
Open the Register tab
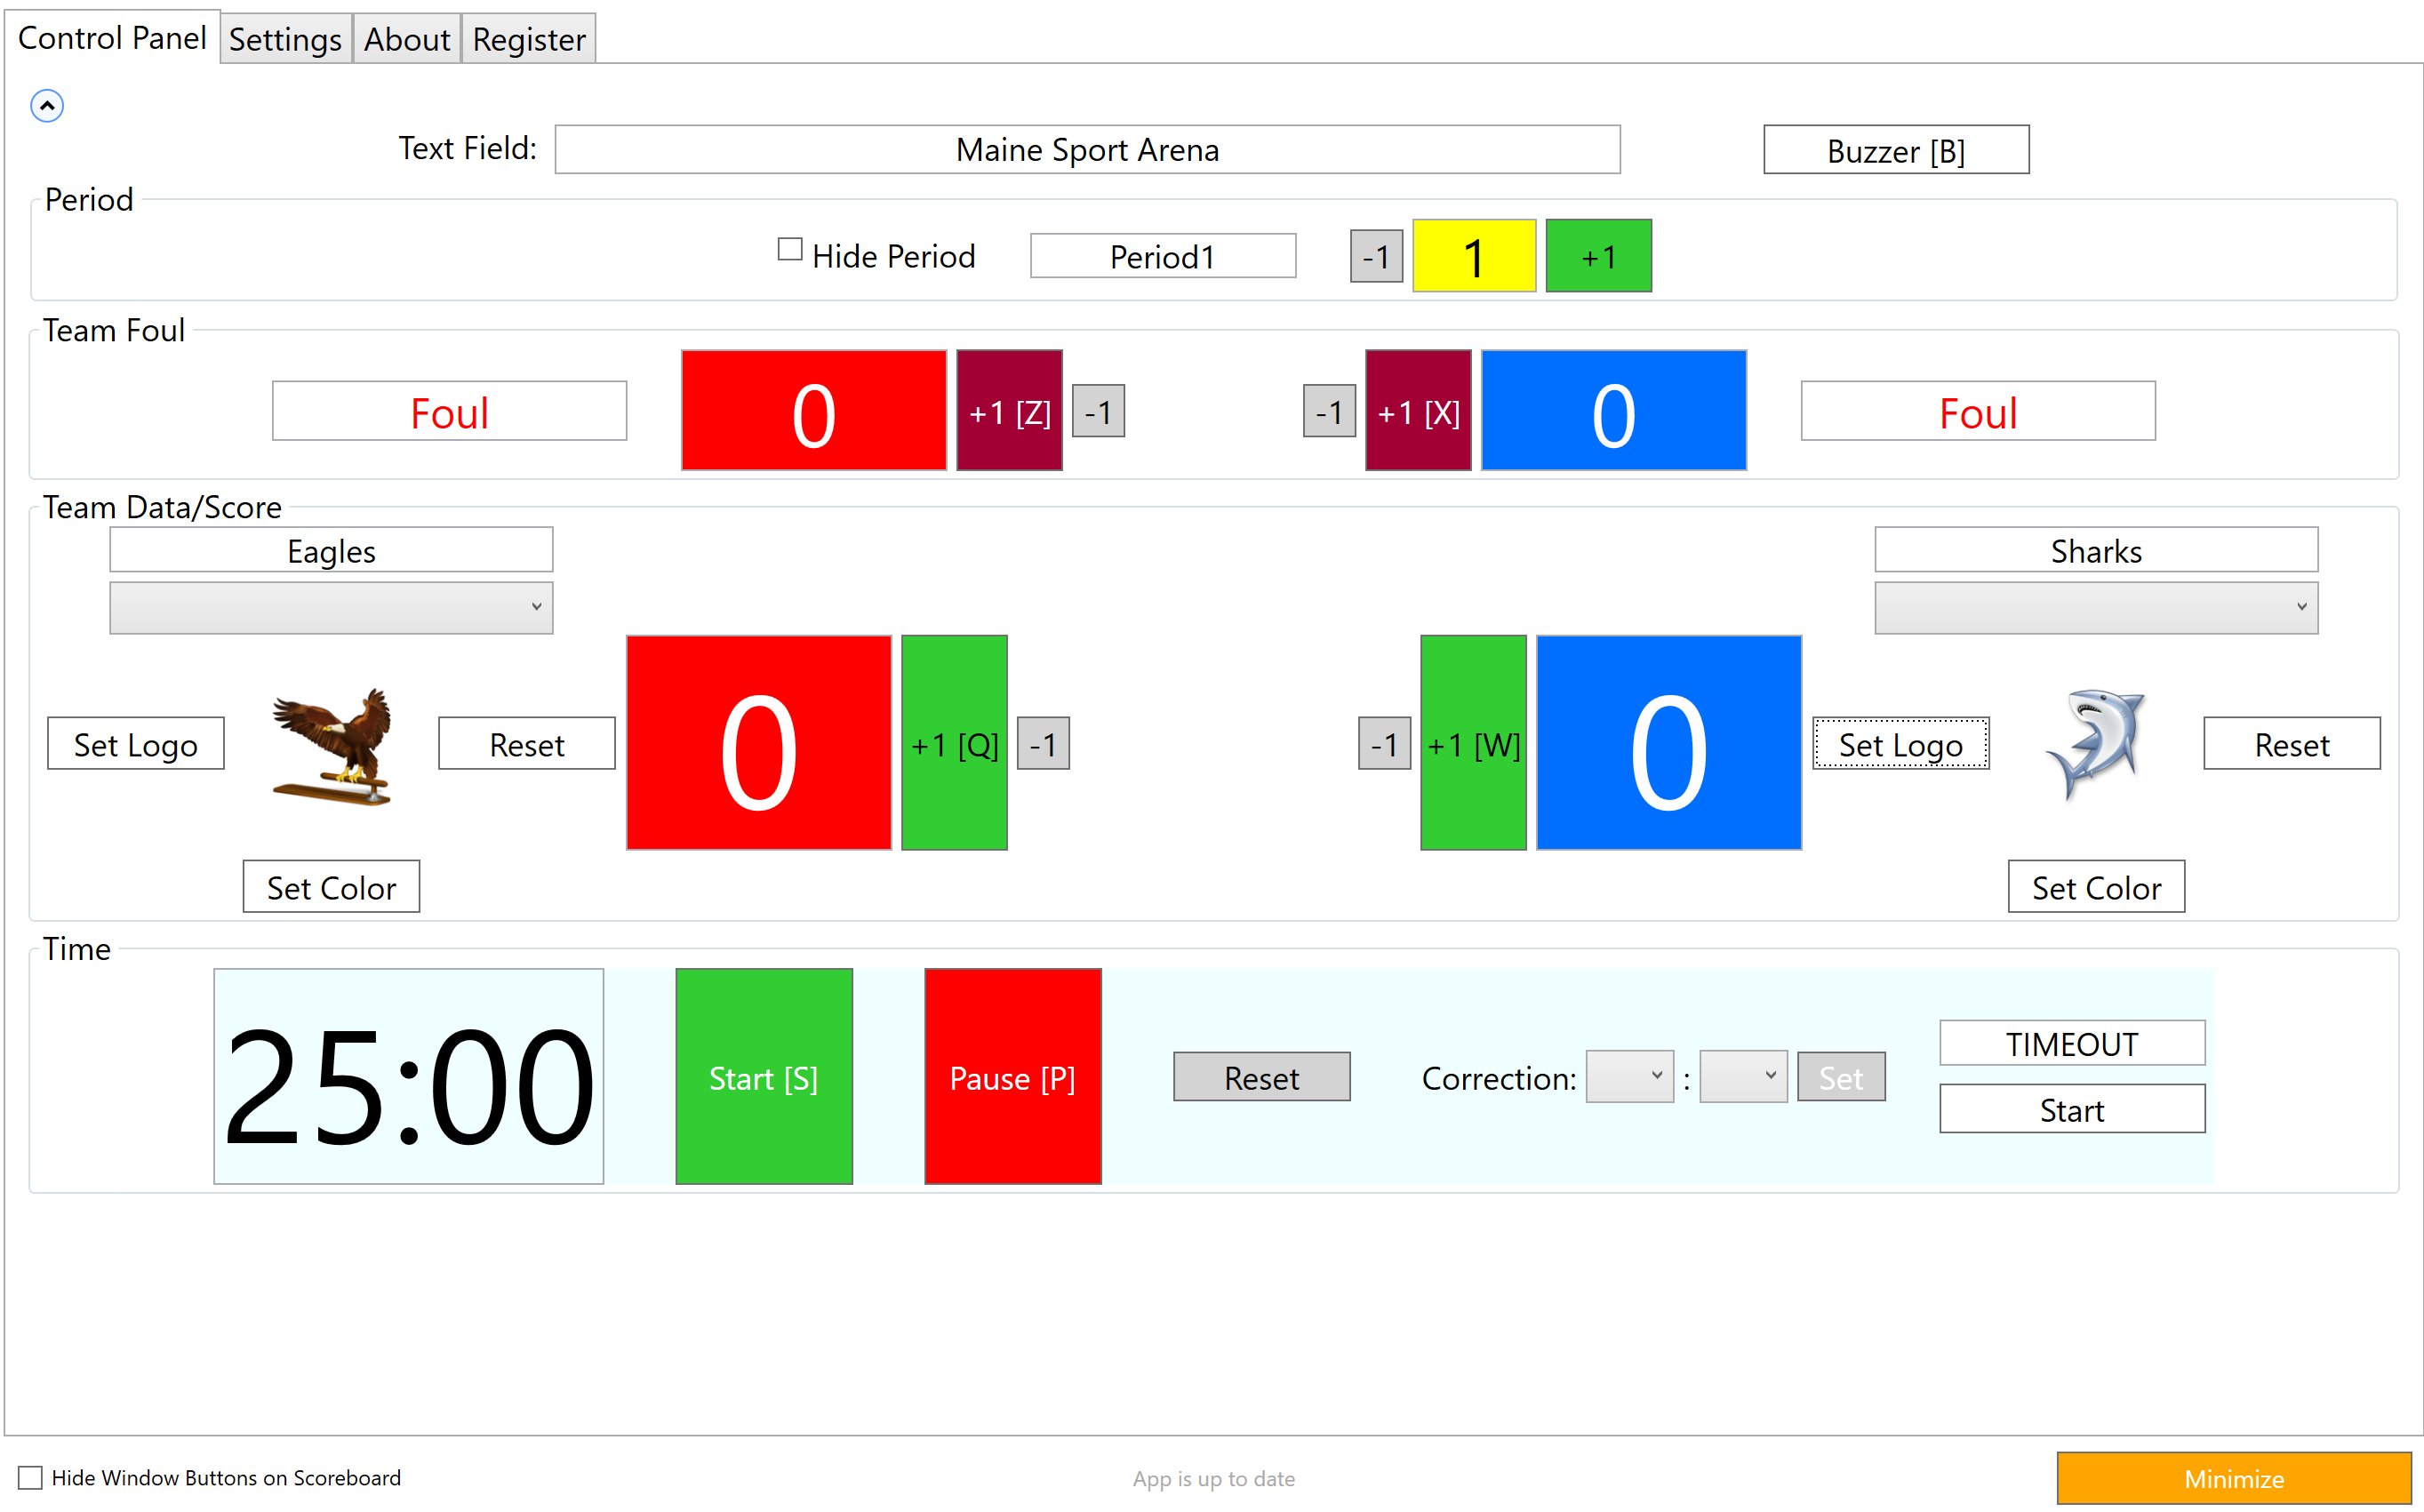point(528,39)
